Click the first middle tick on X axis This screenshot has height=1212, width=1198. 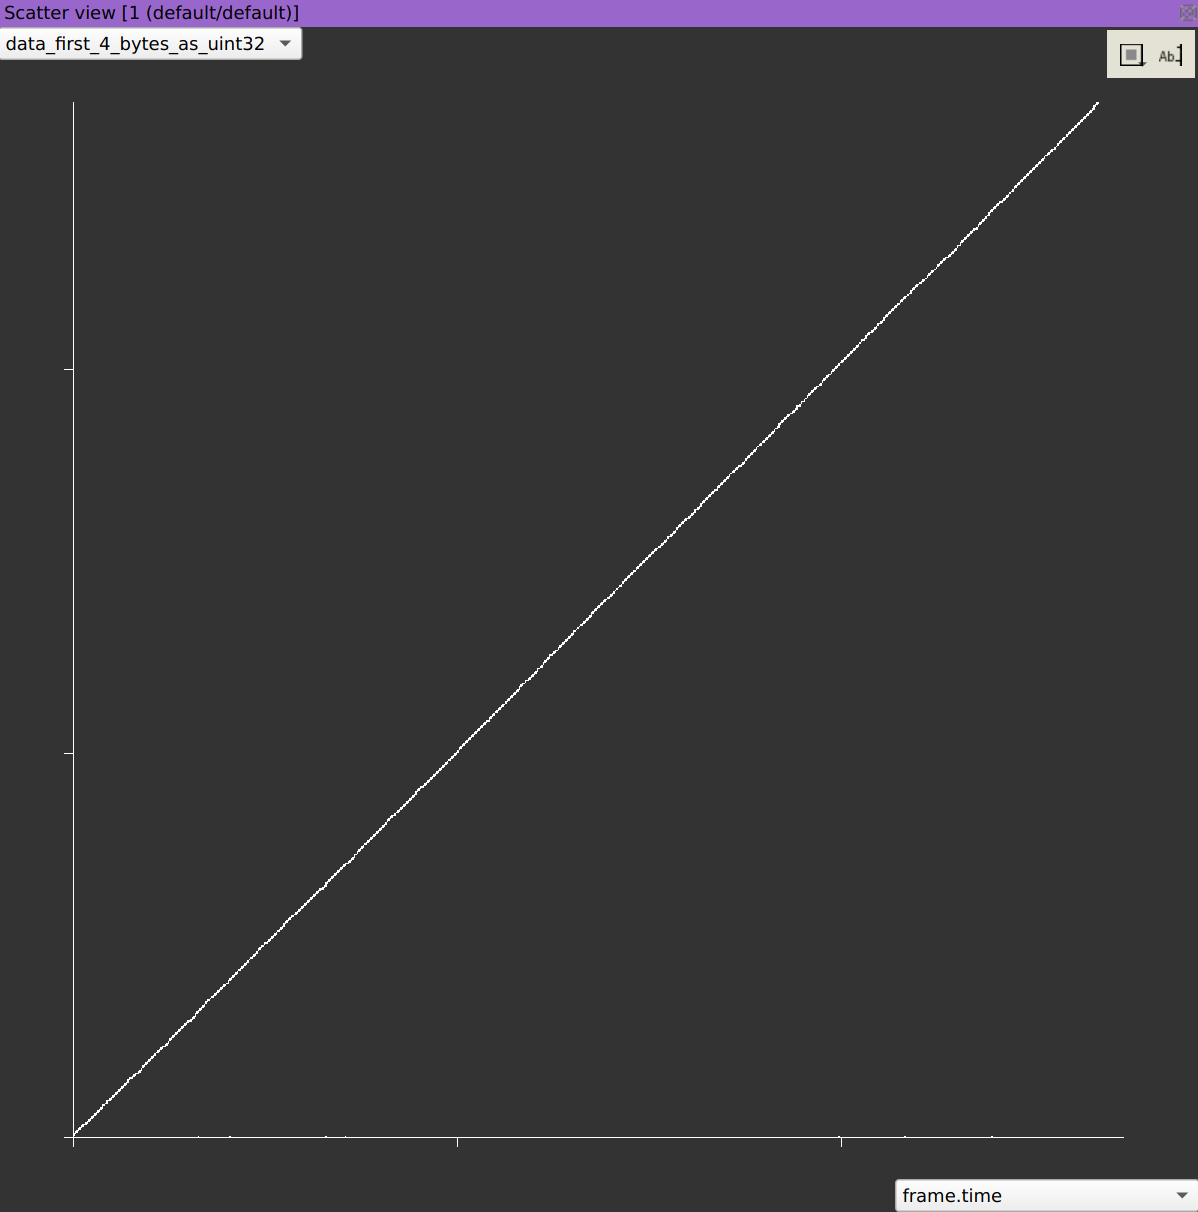click(x=457, y=1140)
